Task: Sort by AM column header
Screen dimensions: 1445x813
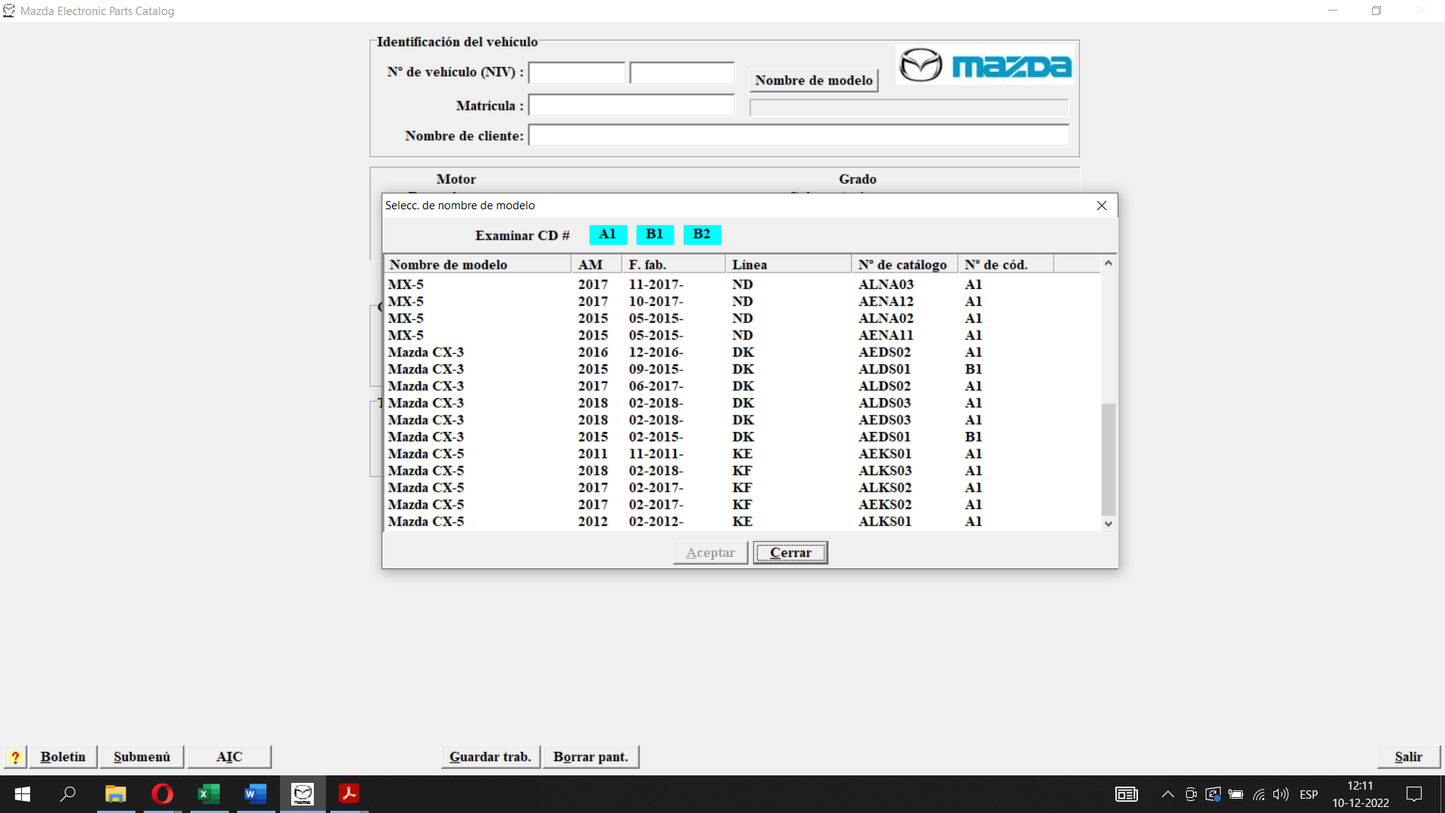Action: (596, 264)
